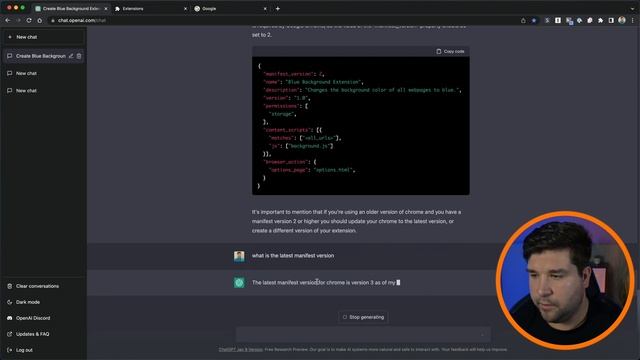Bookmark this page with the star icon
640x360 pixels.
(533, 20)
